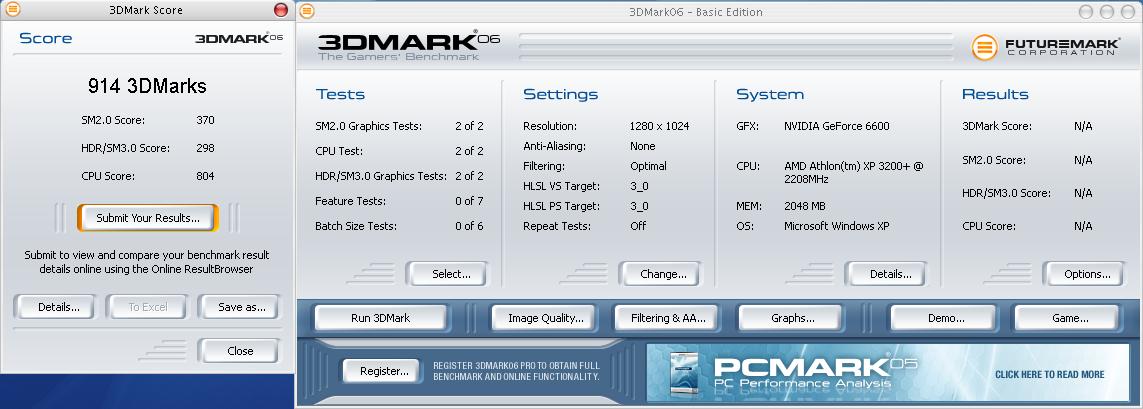Open Image Quality tool
Screen dimensions: 1143x409
(x=543, y=318)
